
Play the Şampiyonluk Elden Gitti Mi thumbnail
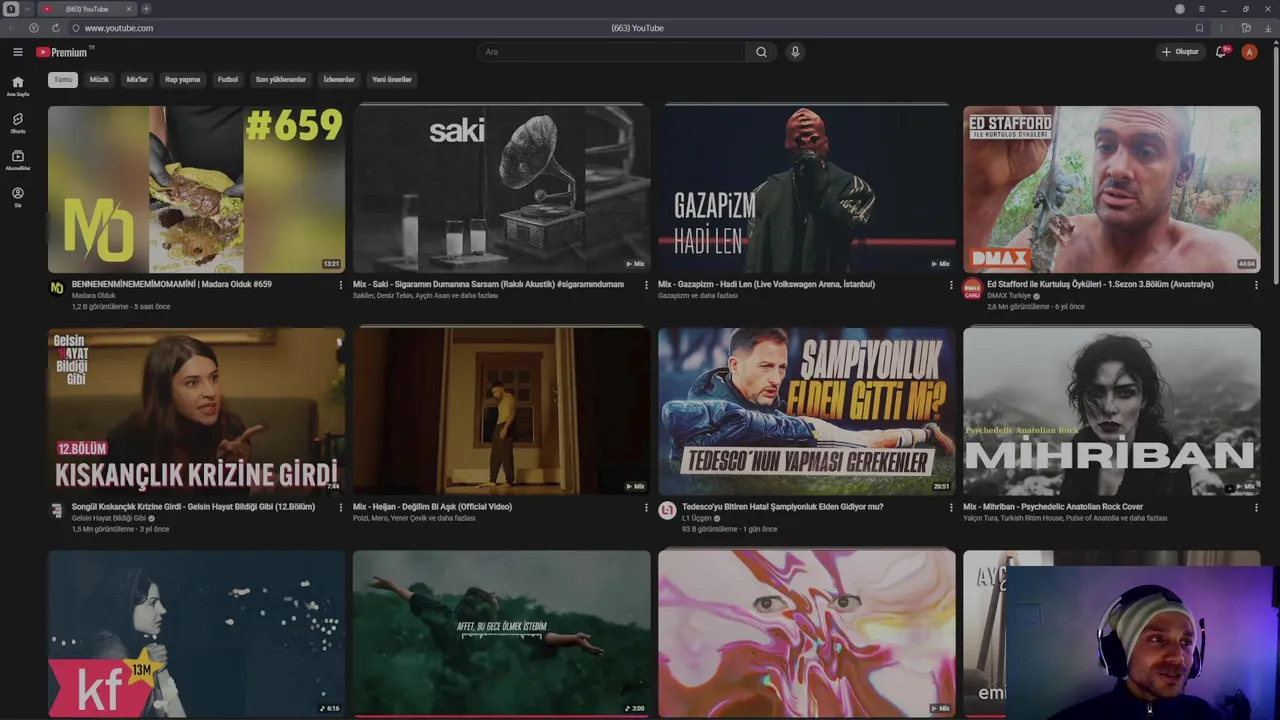pos(806,411)
